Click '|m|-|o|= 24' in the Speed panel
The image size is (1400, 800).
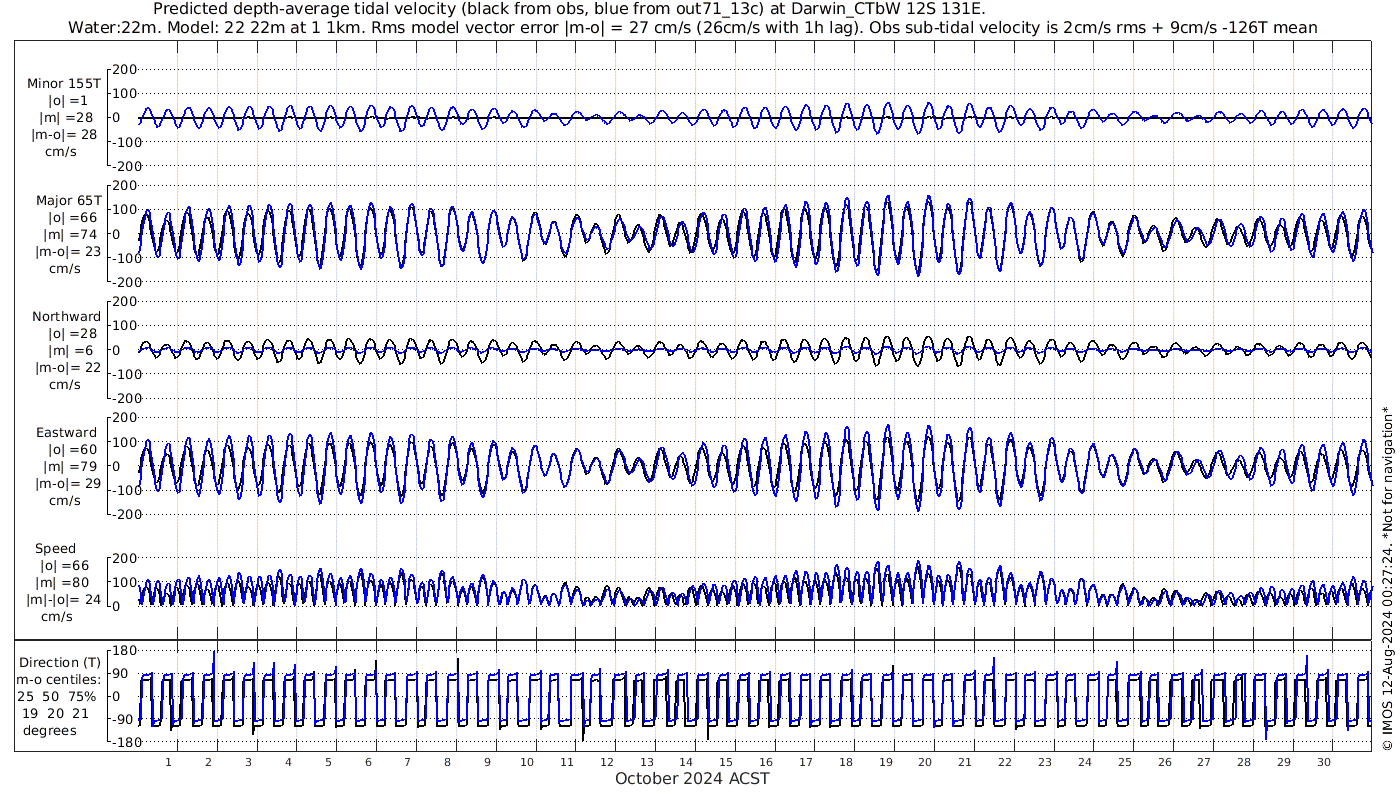[x=65, y=600]
